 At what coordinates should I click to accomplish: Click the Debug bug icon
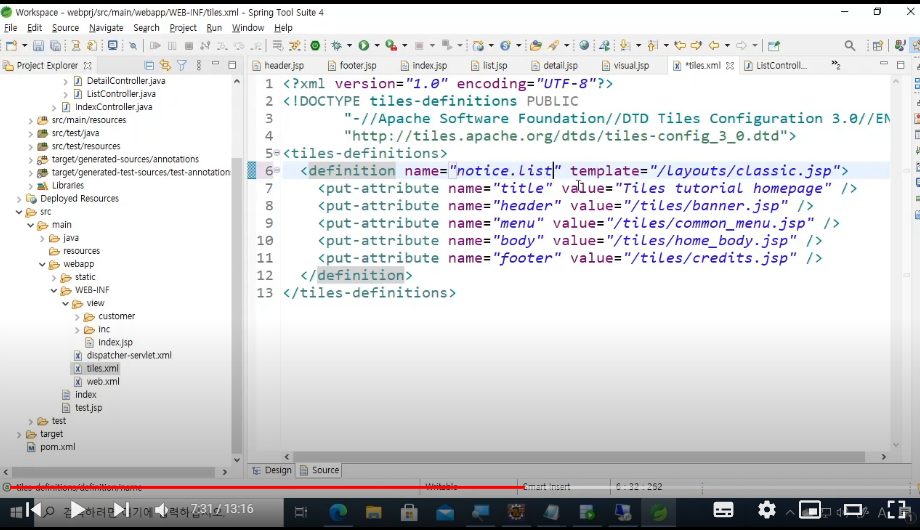[x=337, y=46]
